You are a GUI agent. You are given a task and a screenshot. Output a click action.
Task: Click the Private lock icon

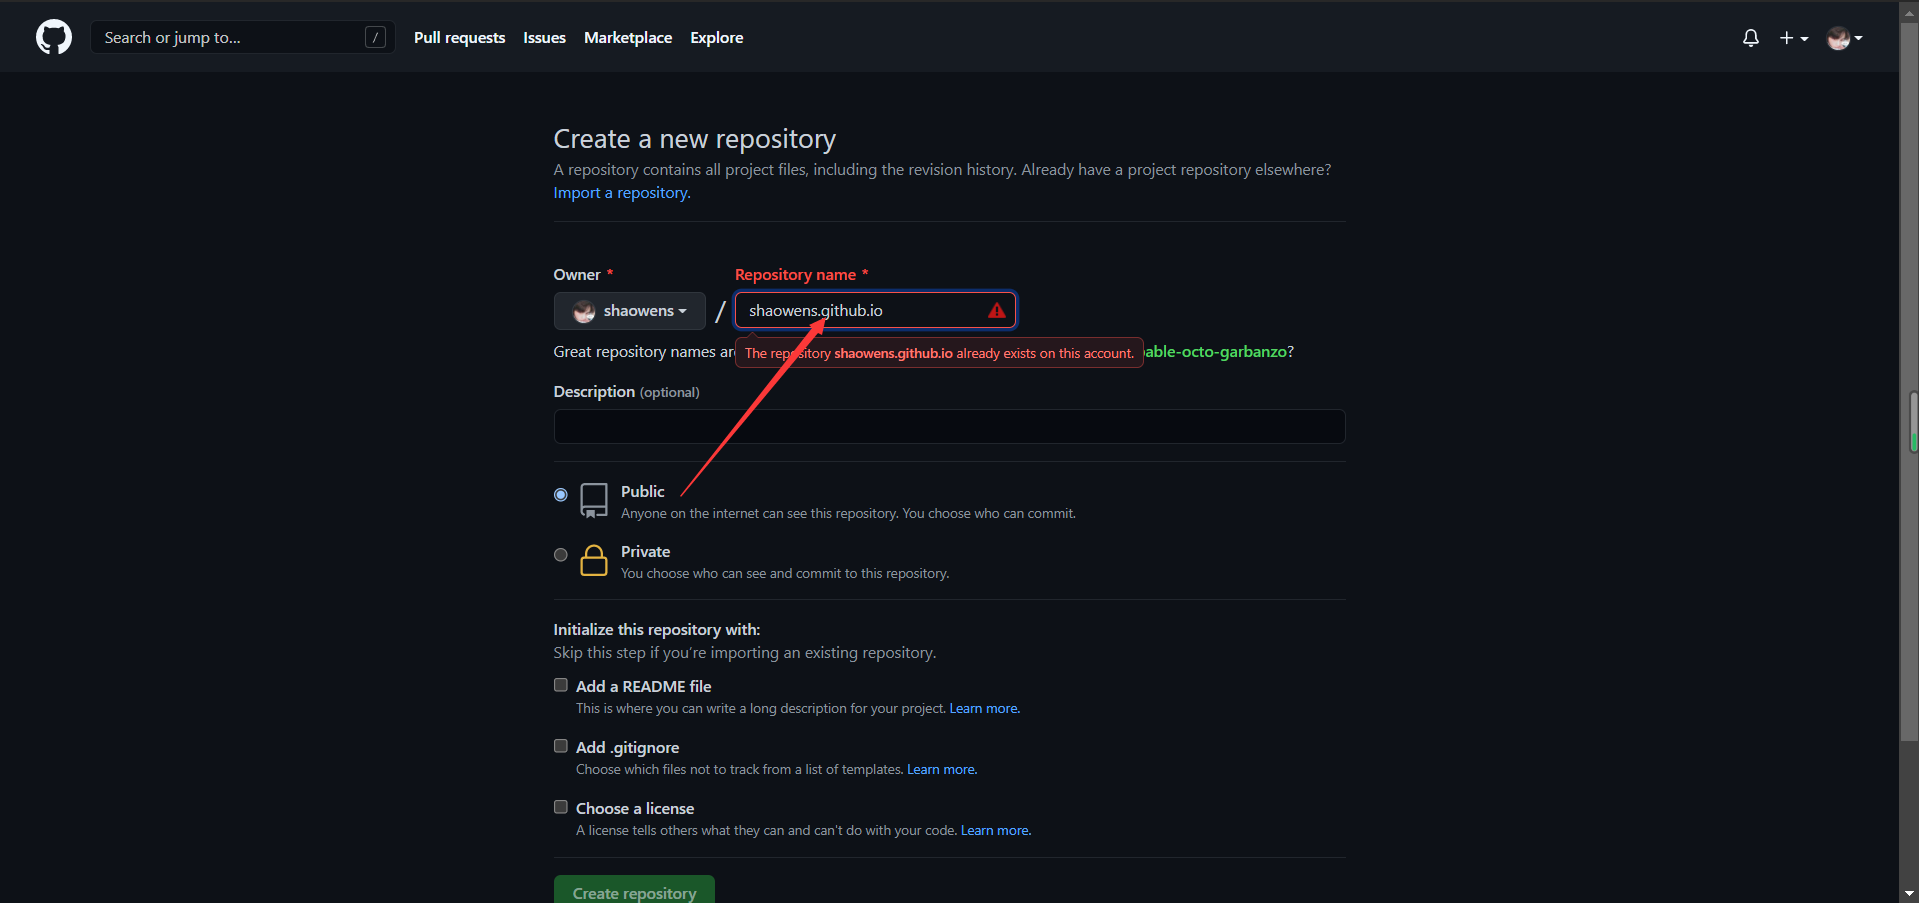594,560
